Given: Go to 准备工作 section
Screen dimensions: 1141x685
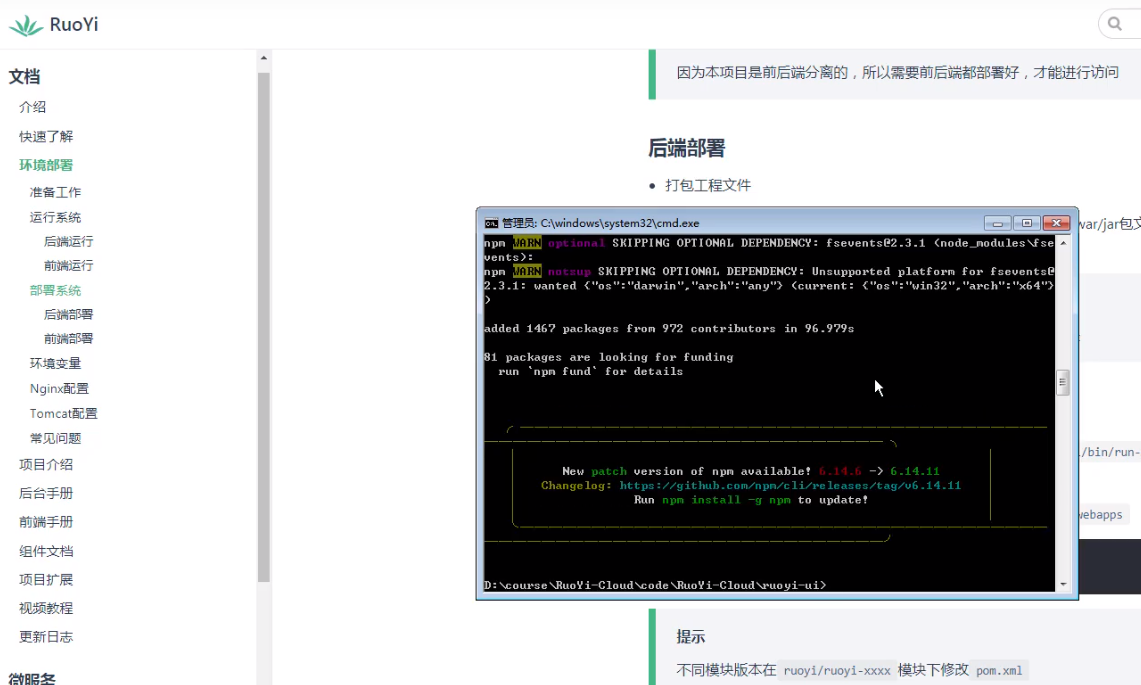Looking at the screenshot, I should [55, 192].
